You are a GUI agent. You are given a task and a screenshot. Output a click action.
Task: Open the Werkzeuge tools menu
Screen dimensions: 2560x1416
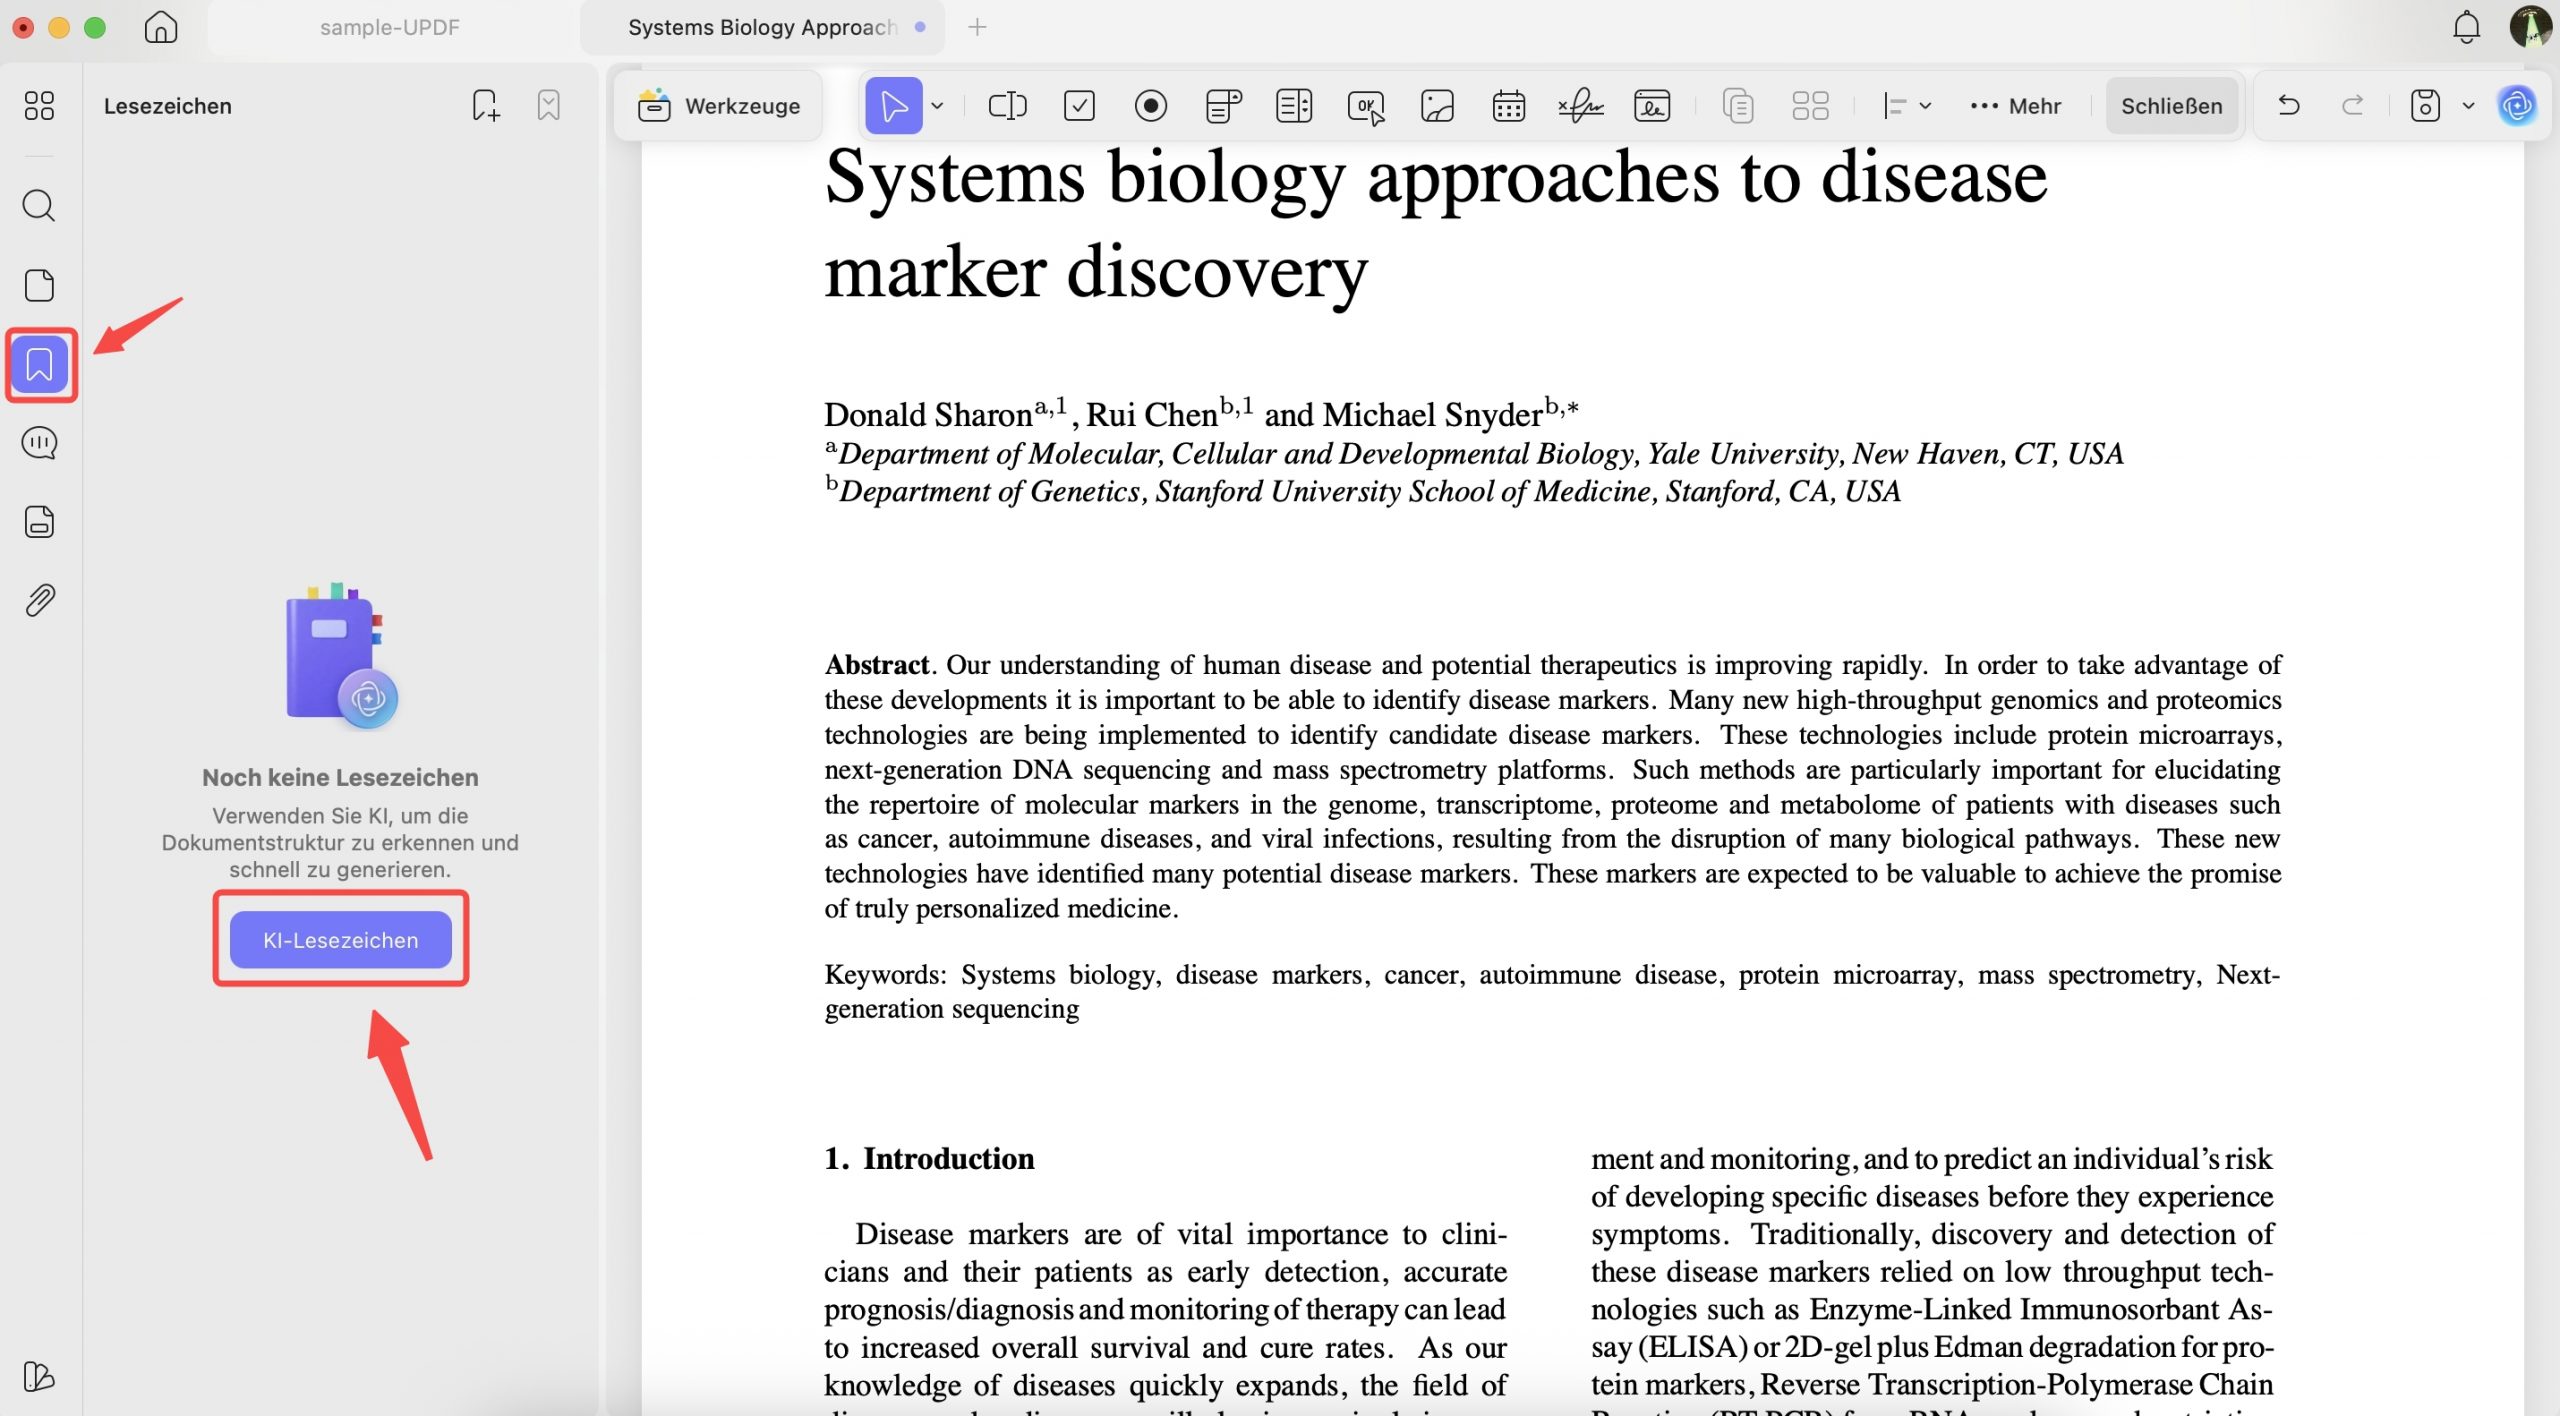pos(717,105)
